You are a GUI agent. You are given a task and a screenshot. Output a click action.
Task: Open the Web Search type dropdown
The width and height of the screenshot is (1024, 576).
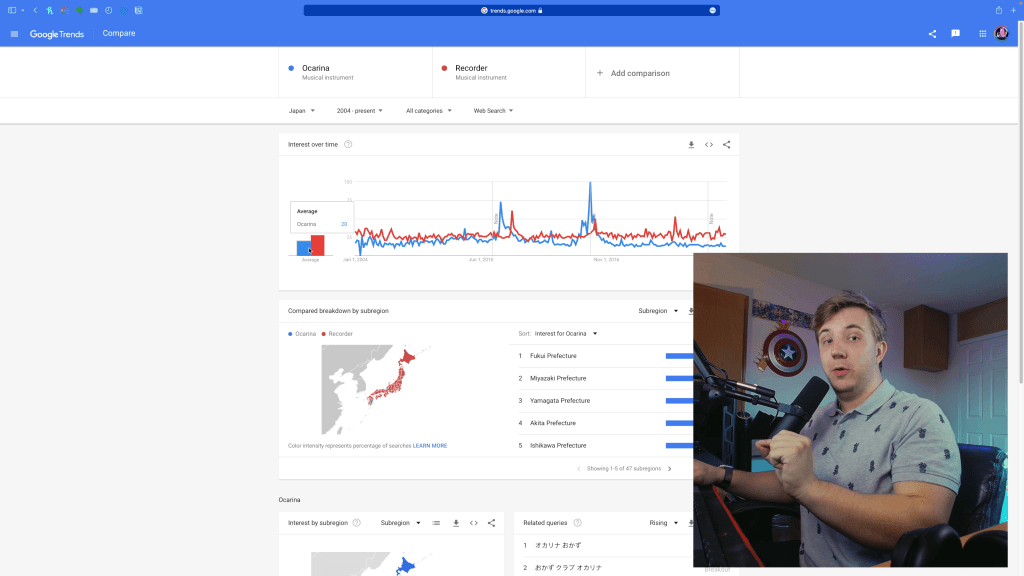coord(493,111)
